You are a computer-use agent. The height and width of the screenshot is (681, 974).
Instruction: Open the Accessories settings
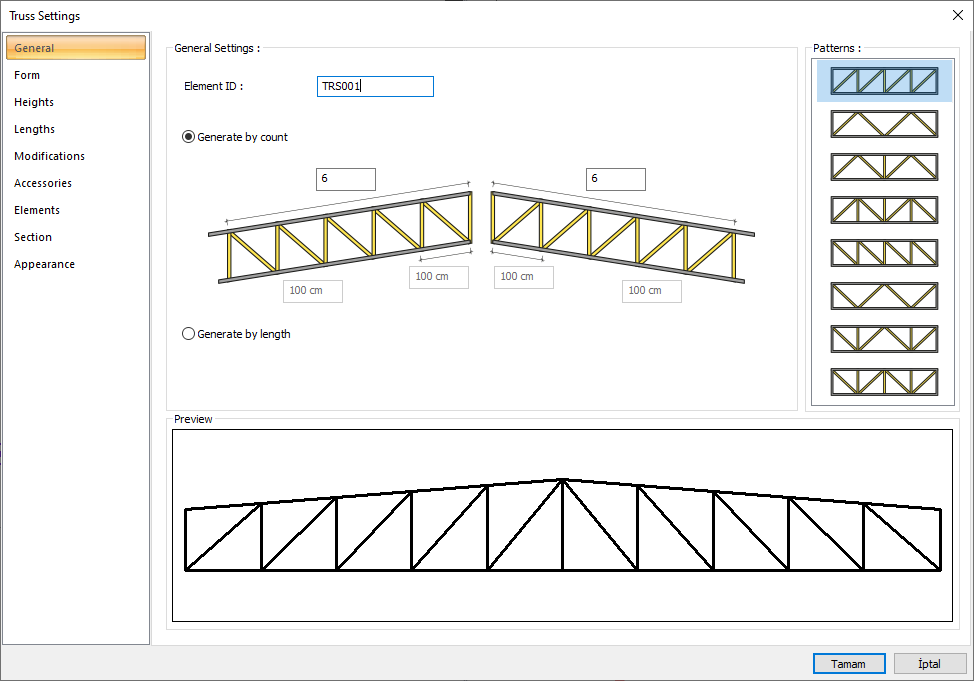tap(42, 182)
